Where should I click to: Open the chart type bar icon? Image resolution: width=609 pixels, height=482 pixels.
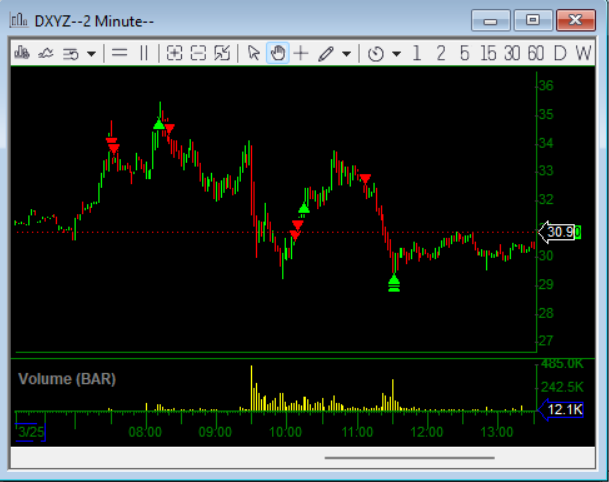(x=22, y=53)
